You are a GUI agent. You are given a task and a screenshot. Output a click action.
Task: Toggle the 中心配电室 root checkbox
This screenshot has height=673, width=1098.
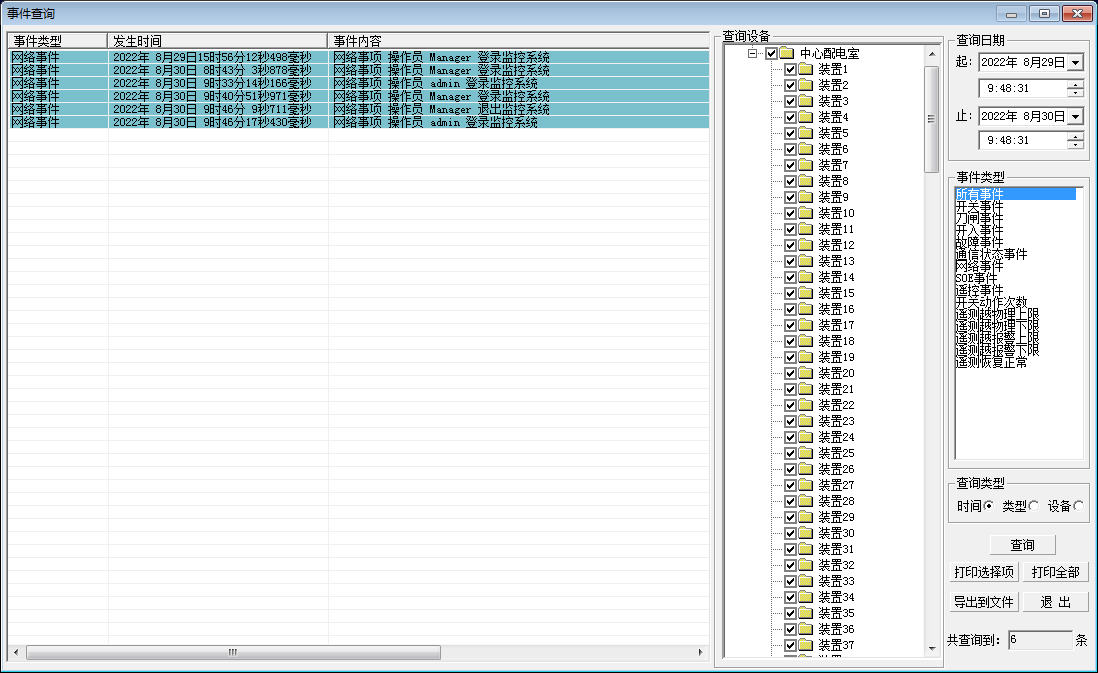pos(771,53)
